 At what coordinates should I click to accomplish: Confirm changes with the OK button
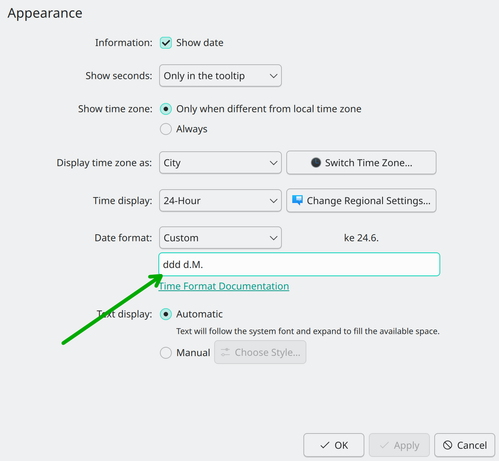click(x=334, y=445)
